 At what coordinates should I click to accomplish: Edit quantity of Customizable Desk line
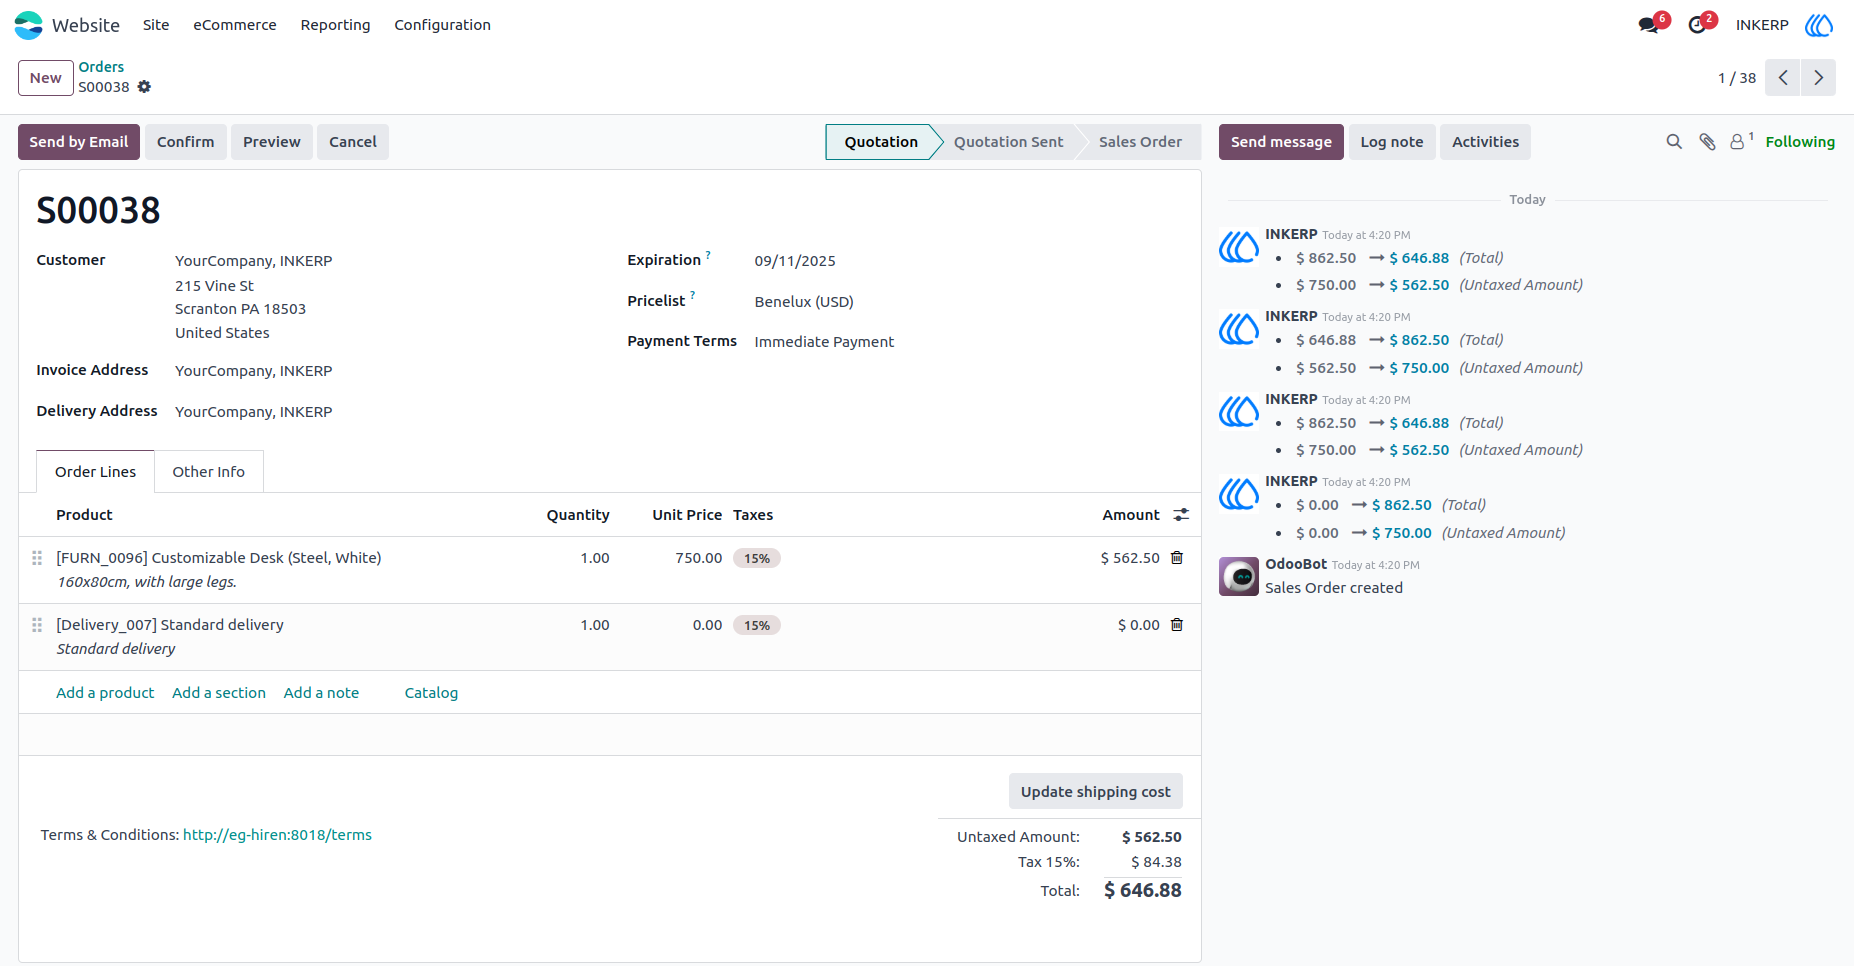click(x=594, y=558)
